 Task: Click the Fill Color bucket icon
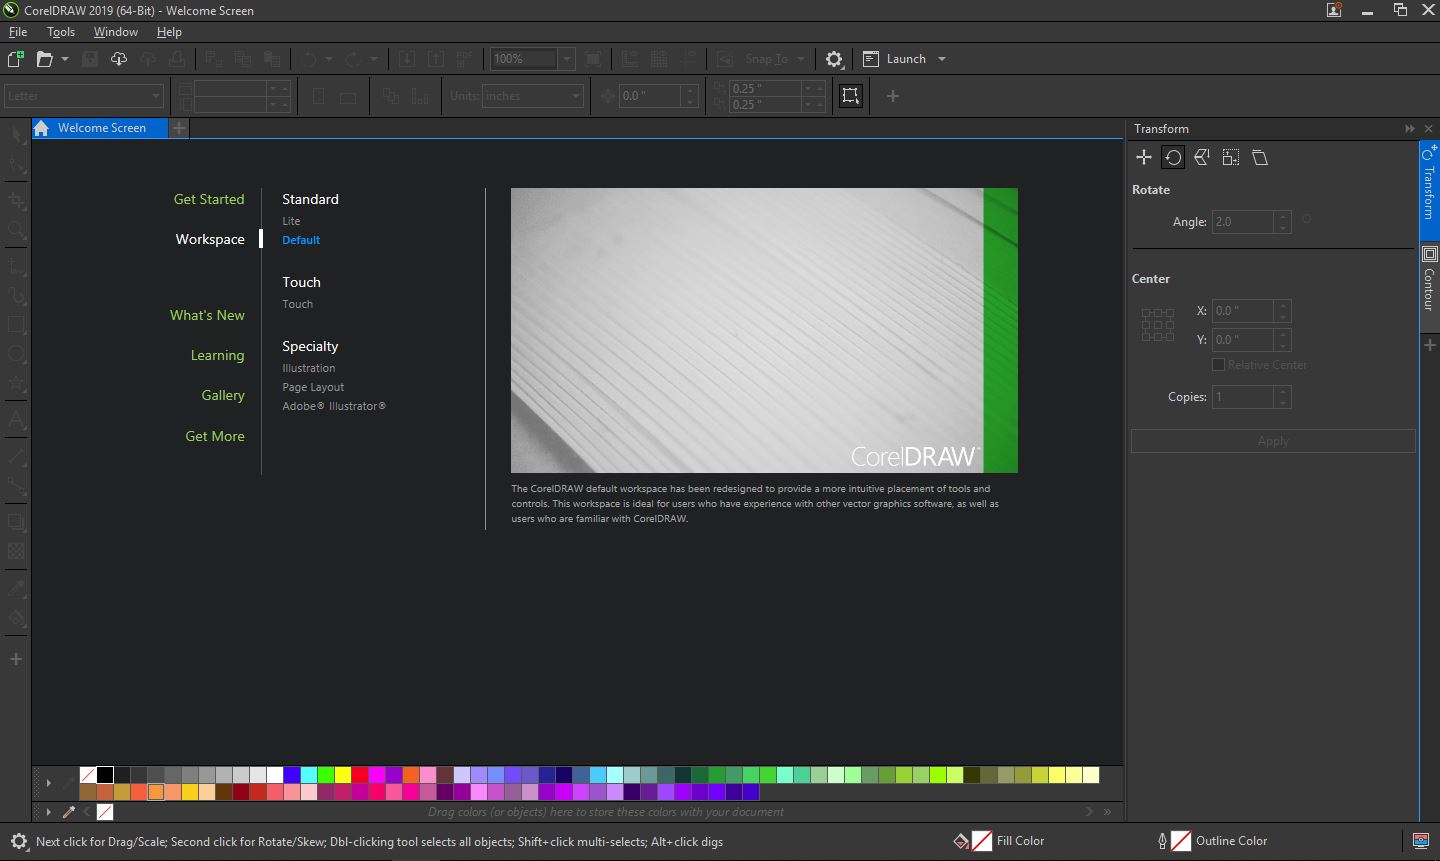pyautogui.click(x=961, y=841)
